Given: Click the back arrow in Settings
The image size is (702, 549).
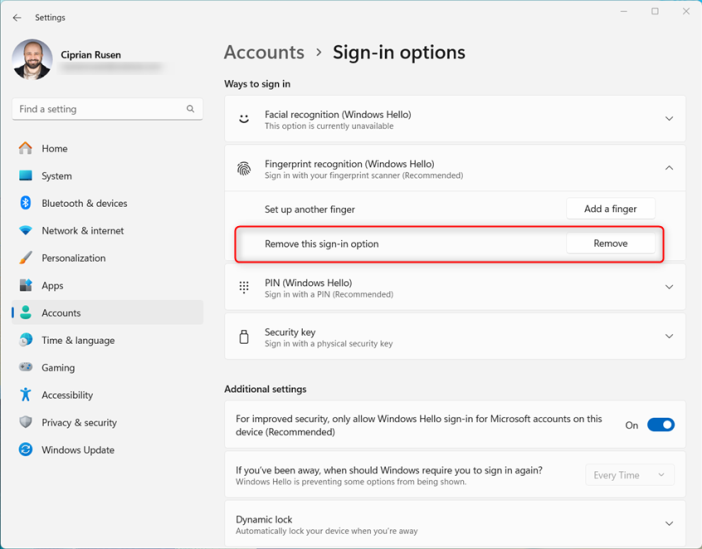Looking at the screenshot, I should (x=17, y=17).
